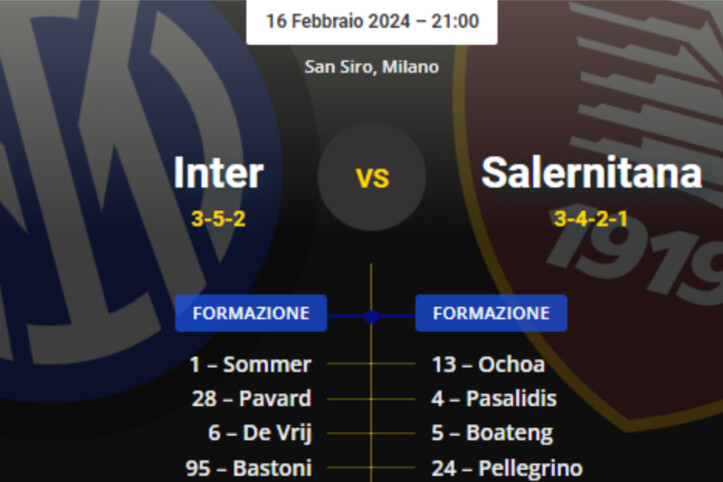Select player 24 – Pellegrino
The width and height of the screenshot is (723, 482).
tap(507, 467)
